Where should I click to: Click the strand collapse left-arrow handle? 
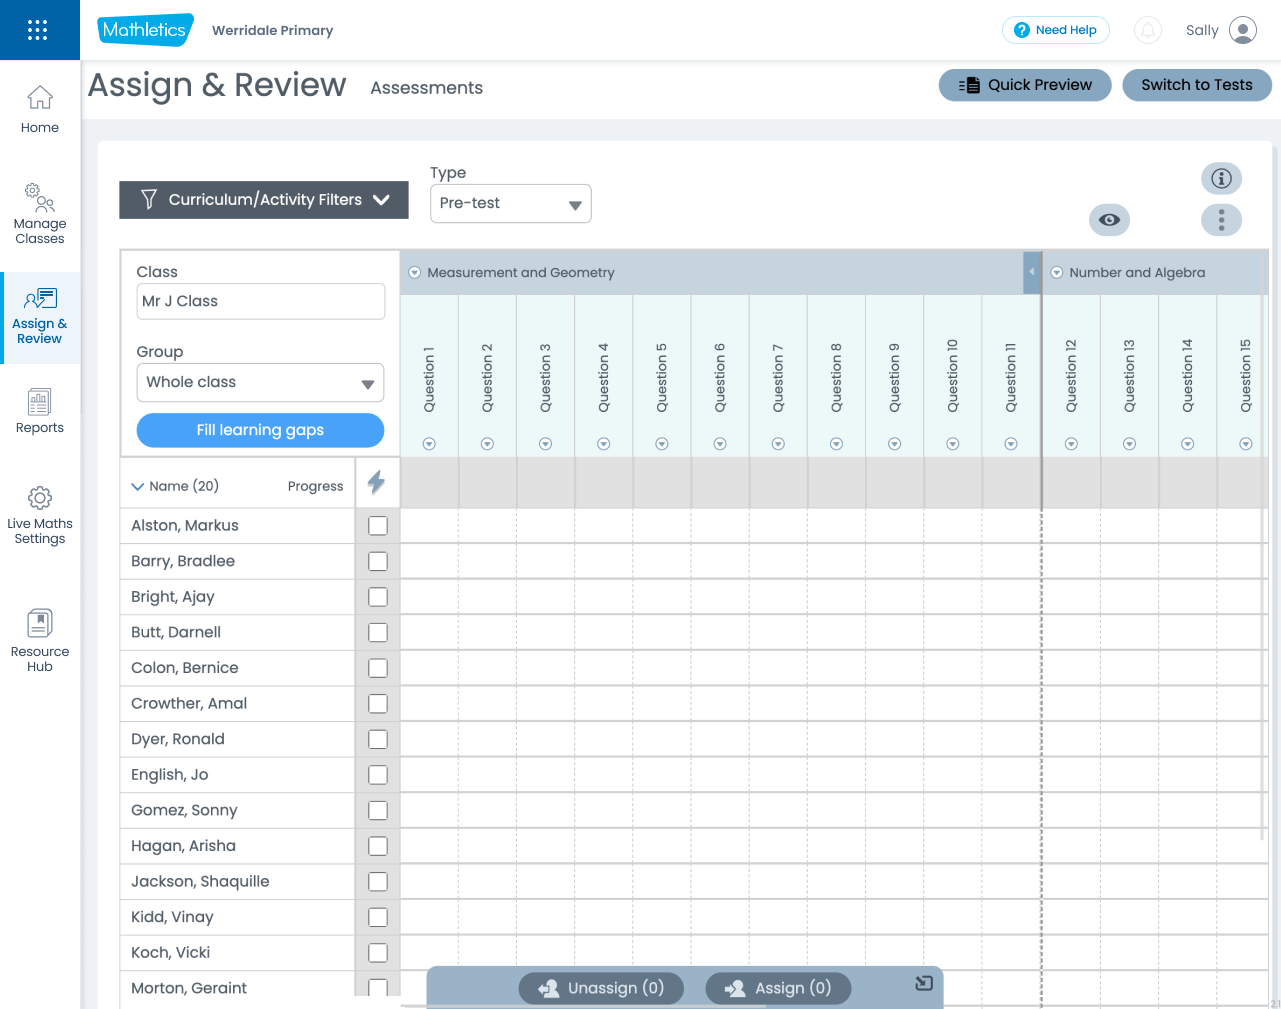coord(1032,272)
